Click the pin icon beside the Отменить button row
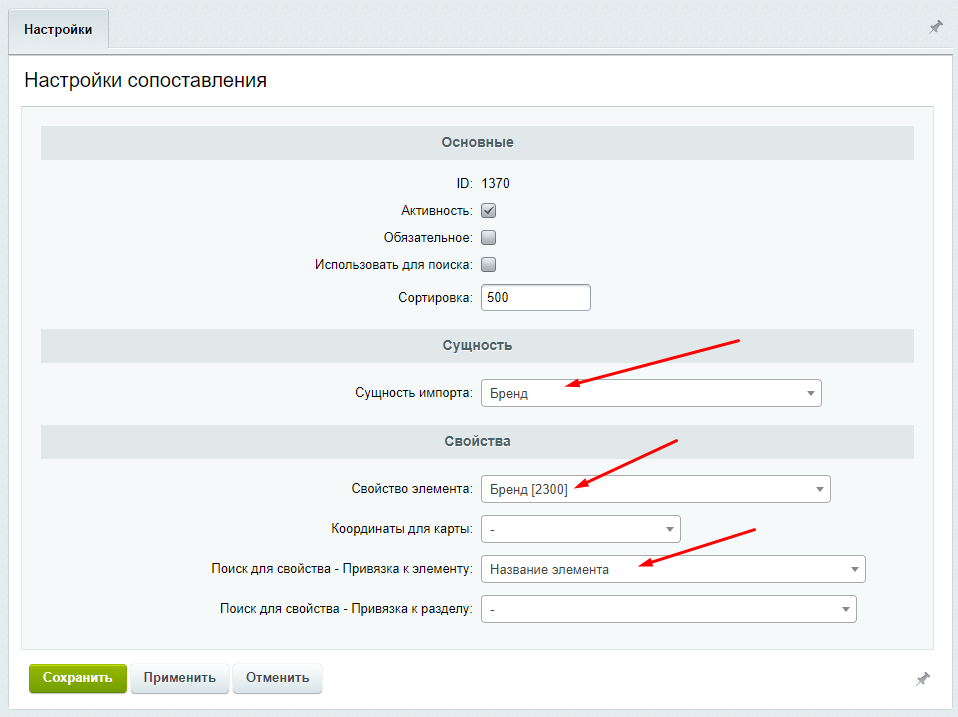Viewport: 958px width, 717px height. click(x=923, y=679)
